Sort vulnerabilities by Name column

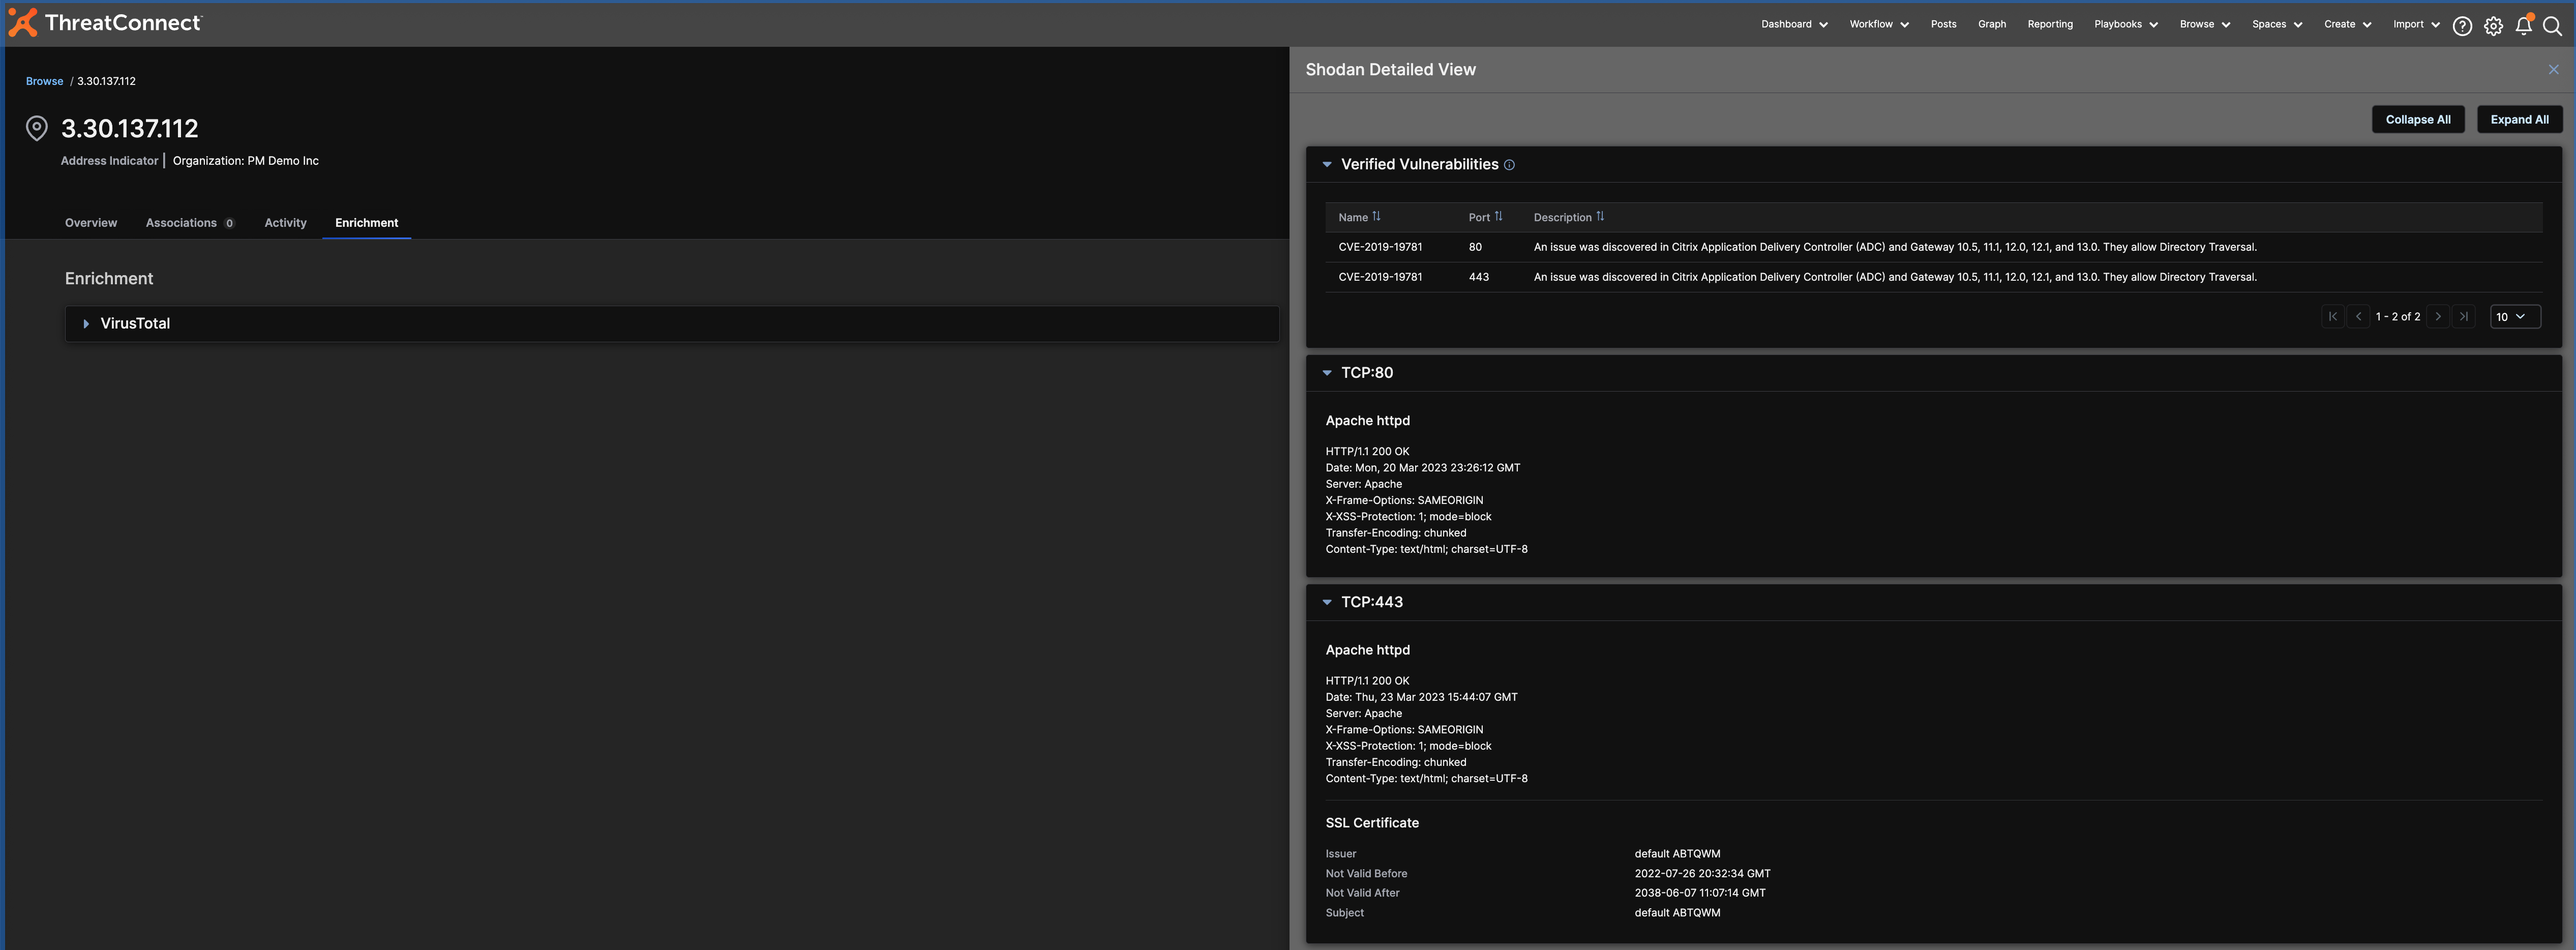pos(1376,217)
